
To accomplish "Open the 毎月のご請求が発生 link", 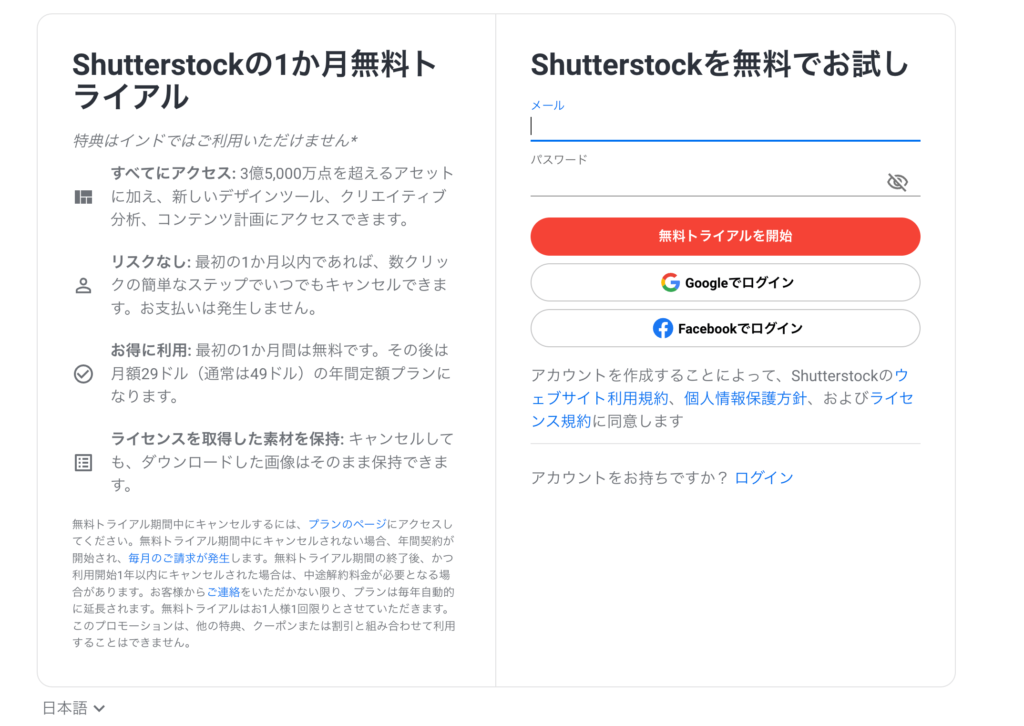I will point(179,558).
